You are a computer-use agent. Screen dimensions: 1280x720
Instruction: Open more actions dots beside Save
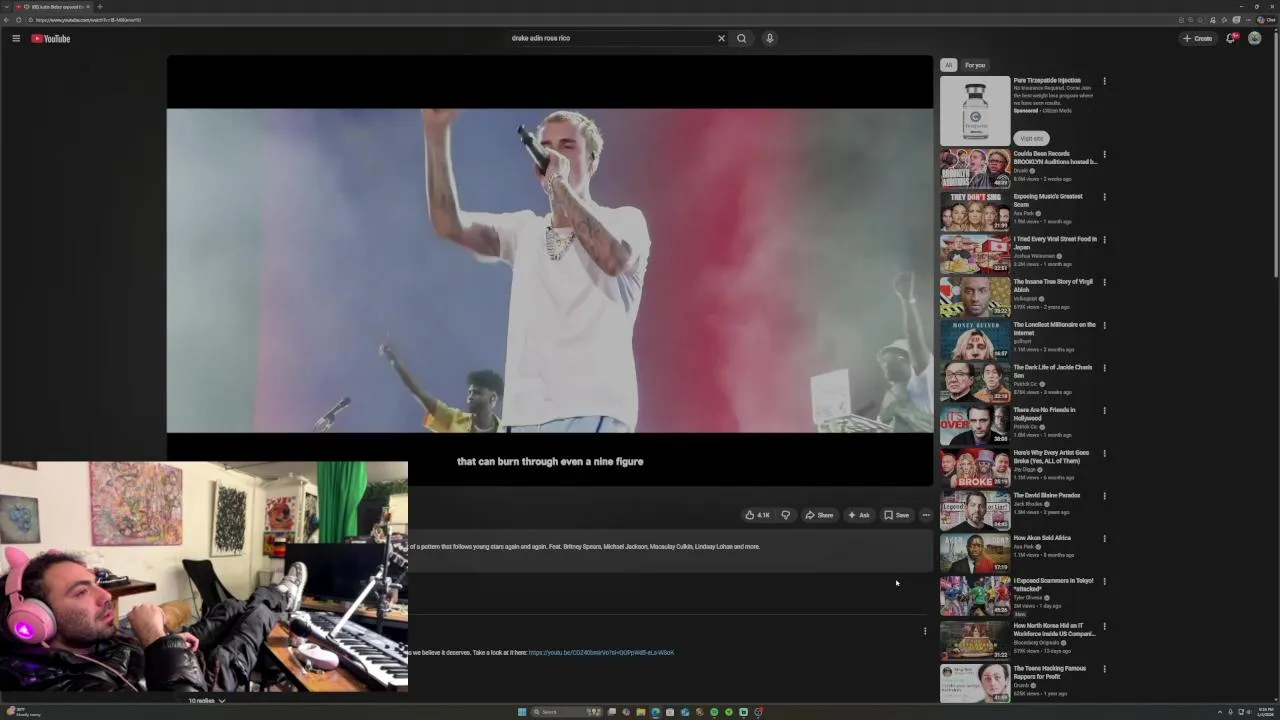coord(926,515)
